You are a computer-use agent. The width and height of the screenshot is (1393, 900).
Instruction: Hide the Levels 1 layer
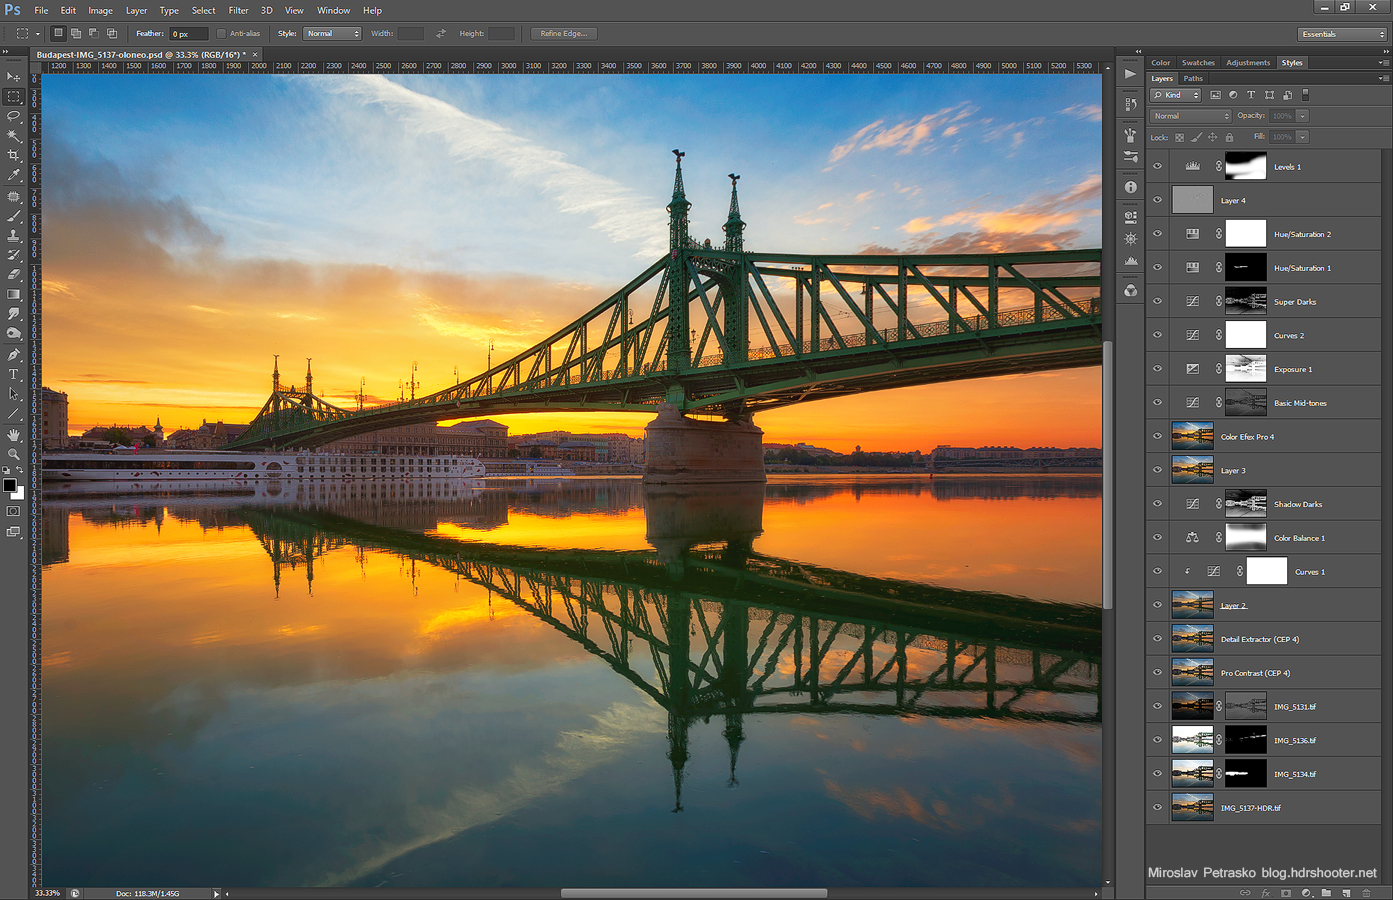(x=1157, y=167)
